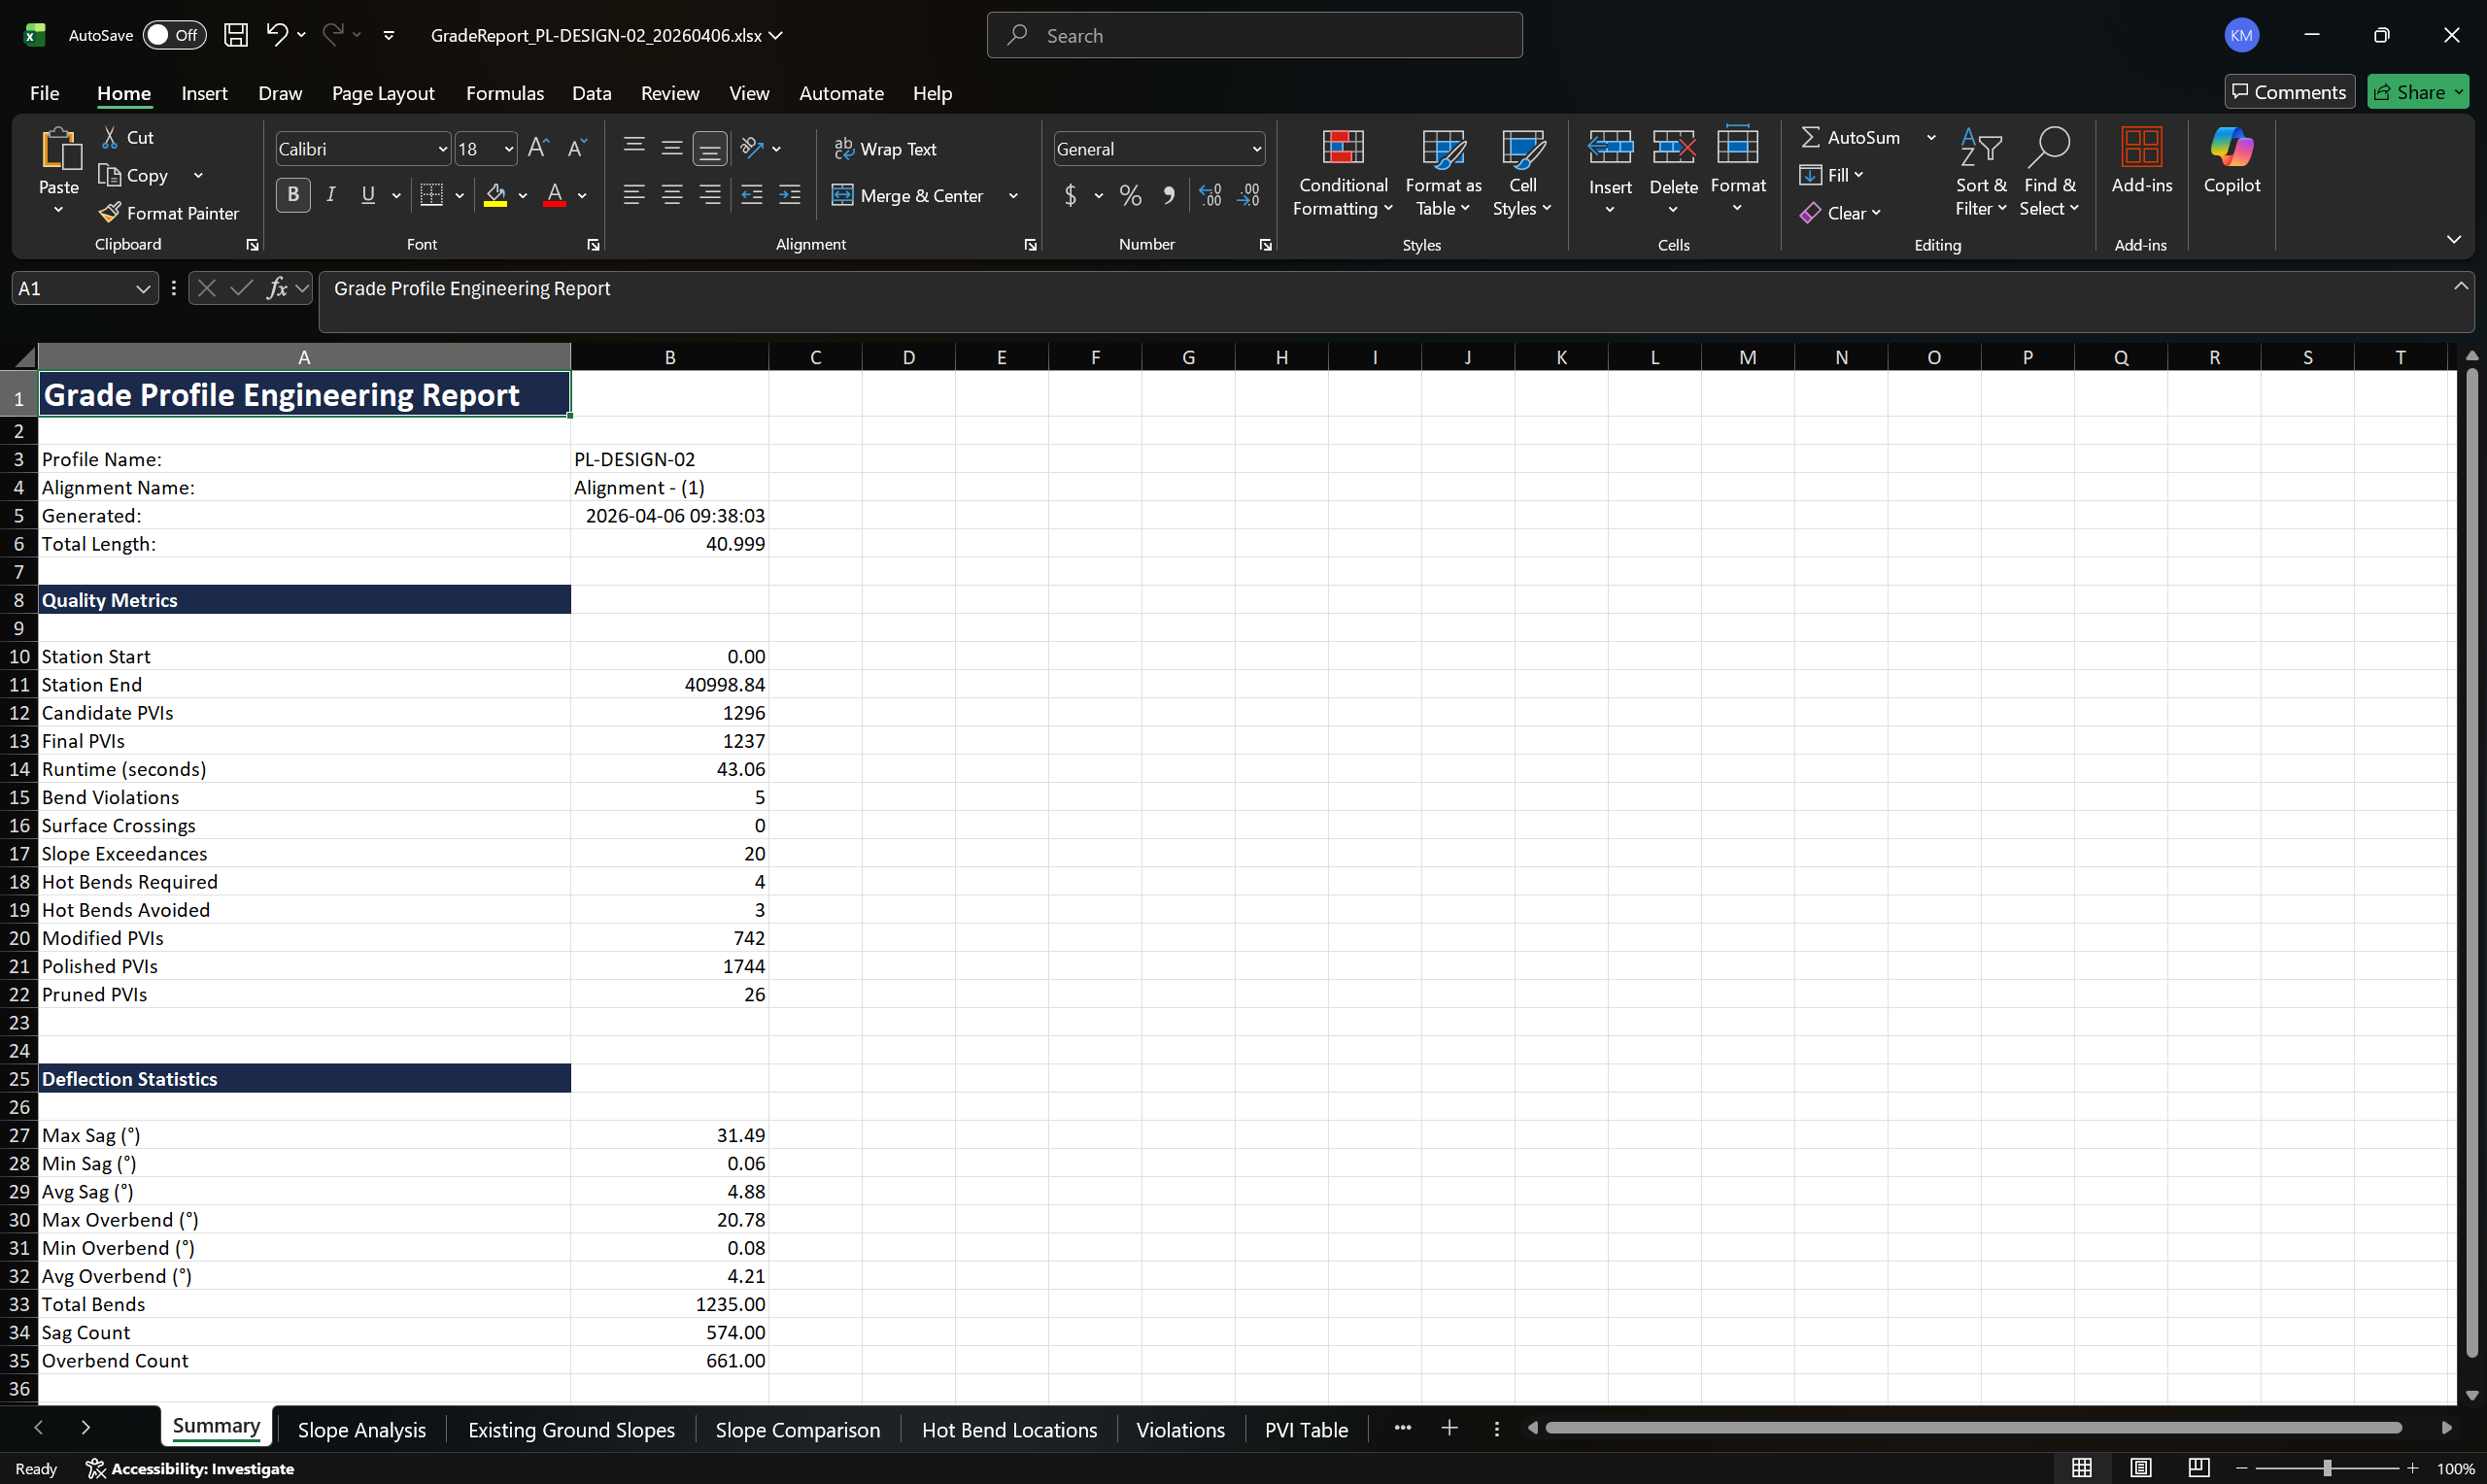Switch to Hot Bend Locations sheet
Image resolution: width=2487 pixels, height=1484 pixels.
pos(1009,1429)
